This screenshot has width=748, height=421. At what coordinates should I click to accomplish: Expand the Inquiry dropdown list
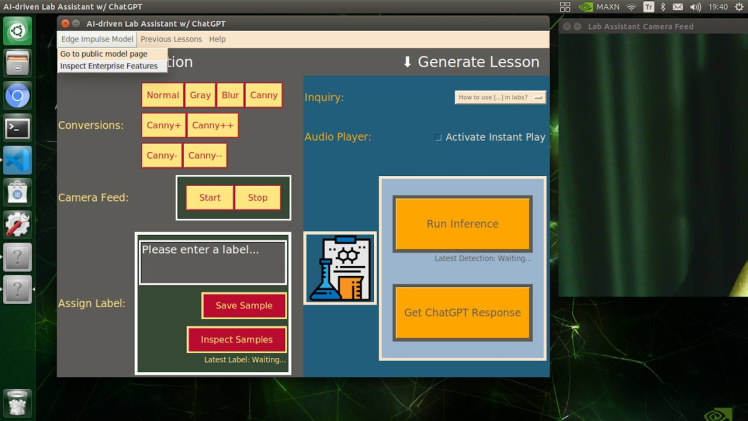pyautogui.click(x=501, y=97)
